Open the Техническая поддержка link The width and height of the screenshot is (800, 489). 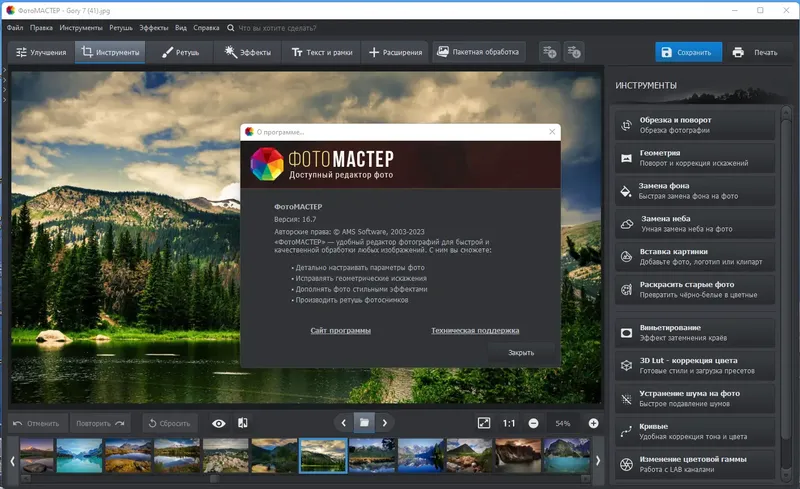point(475,330)
